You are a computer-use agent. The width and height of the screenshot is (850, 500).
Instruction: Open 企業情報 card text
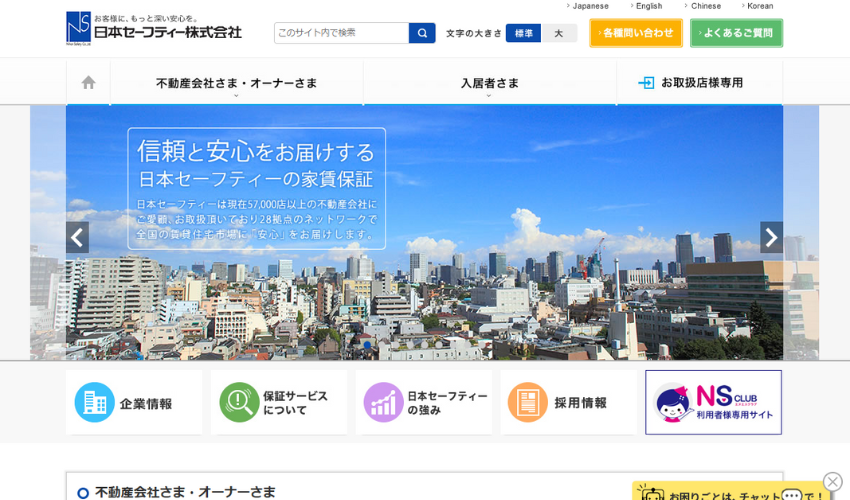tap(146, 403)
